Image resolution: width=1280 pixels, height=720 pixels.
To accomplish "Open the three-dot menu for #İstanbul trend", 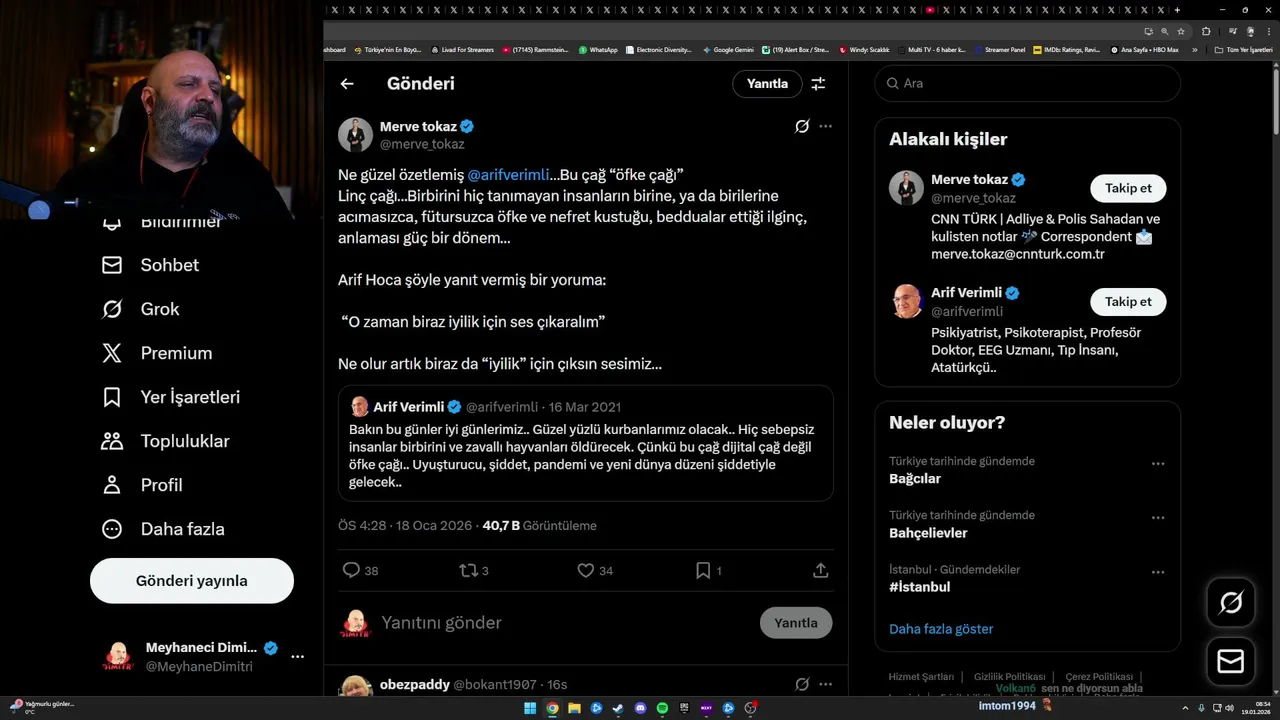I will click(1158, 571).
